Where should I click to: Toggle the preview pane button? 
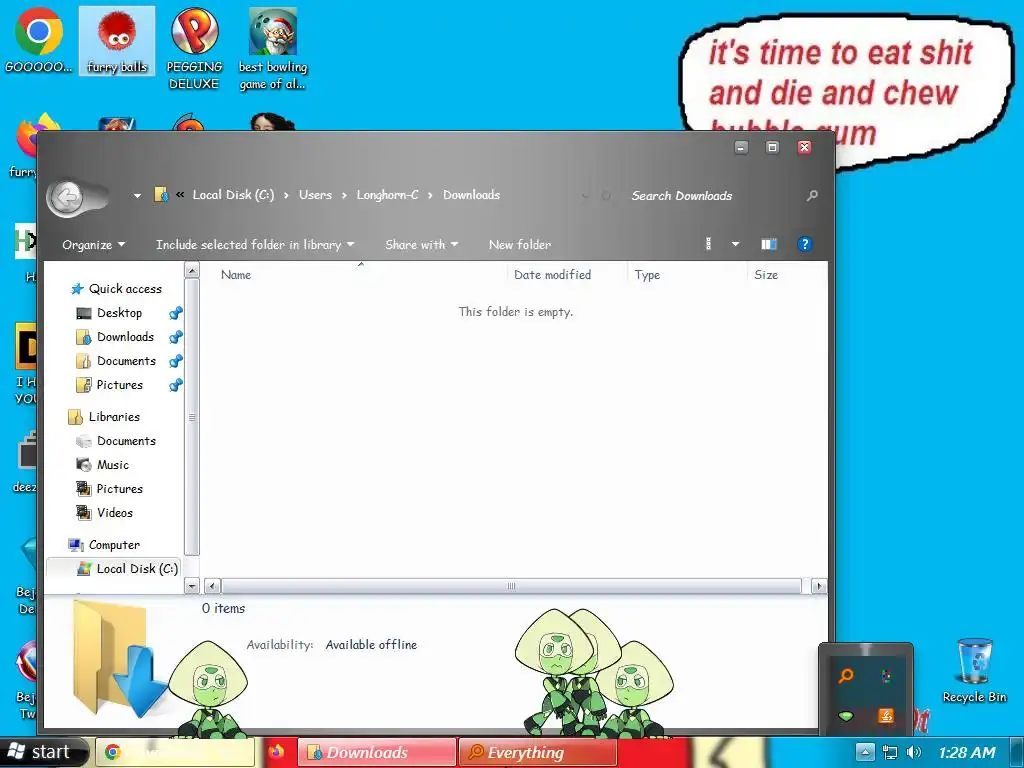click(769, 244)
